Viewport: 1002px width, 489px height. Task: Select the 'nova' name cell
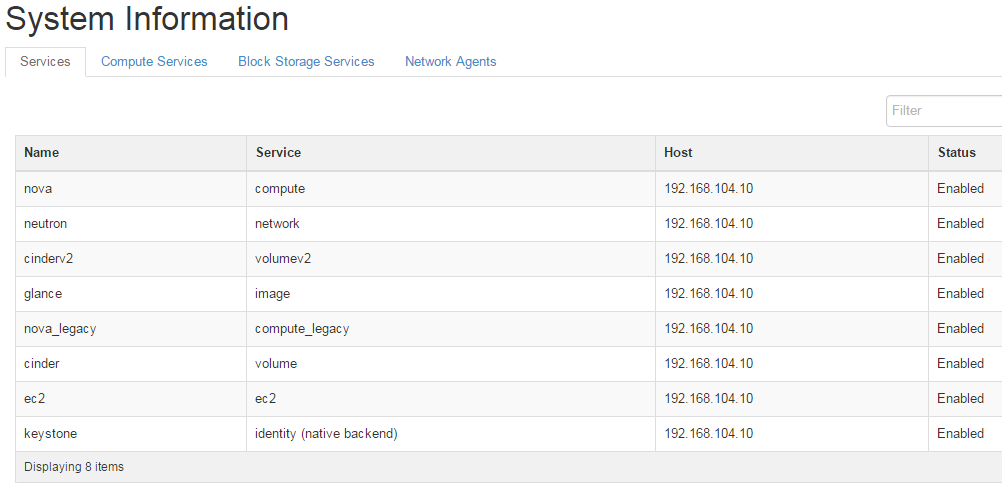point(131,189)
